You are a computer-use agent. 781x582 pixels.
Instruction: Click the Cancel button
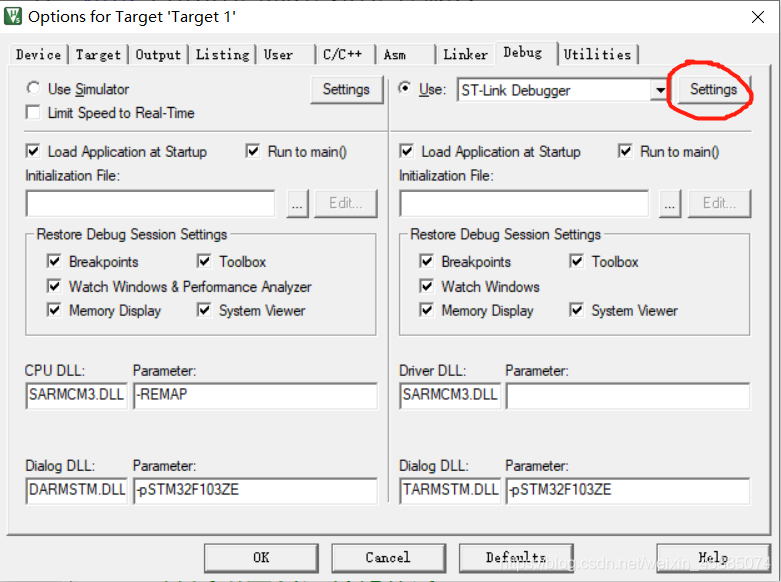[389, 558]
